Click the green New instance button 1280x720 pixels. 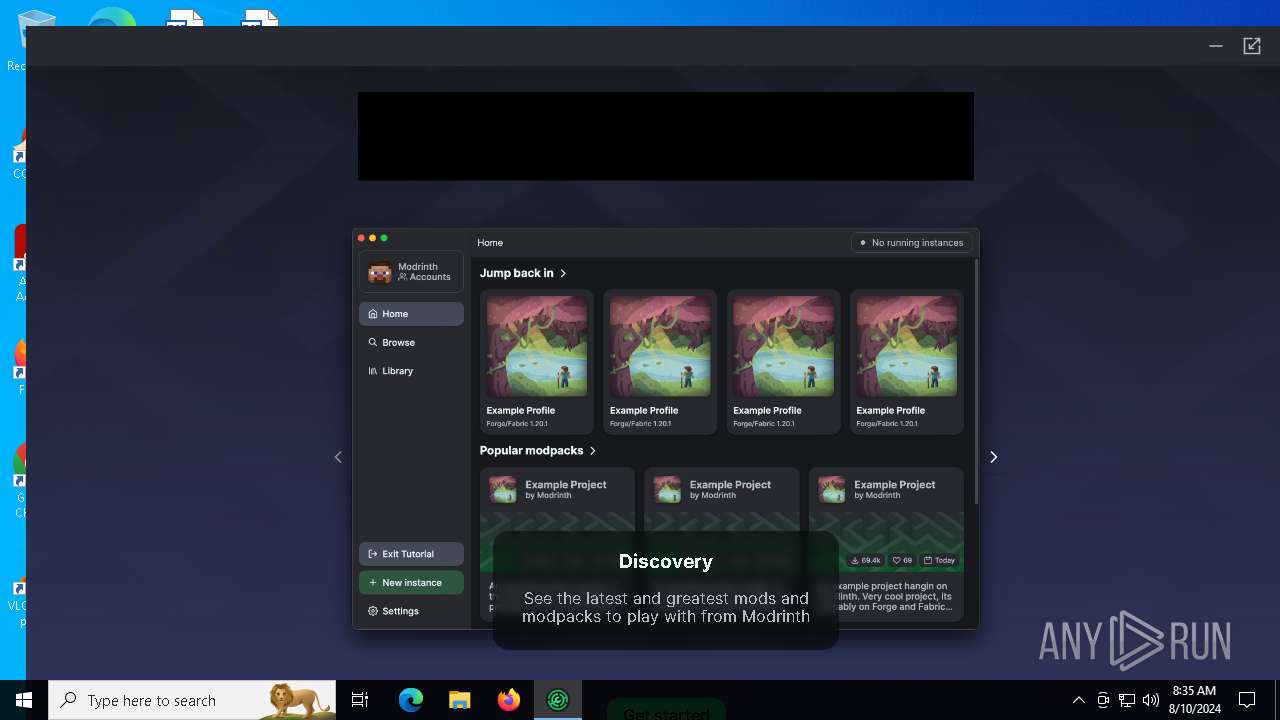tap(411, 583)
